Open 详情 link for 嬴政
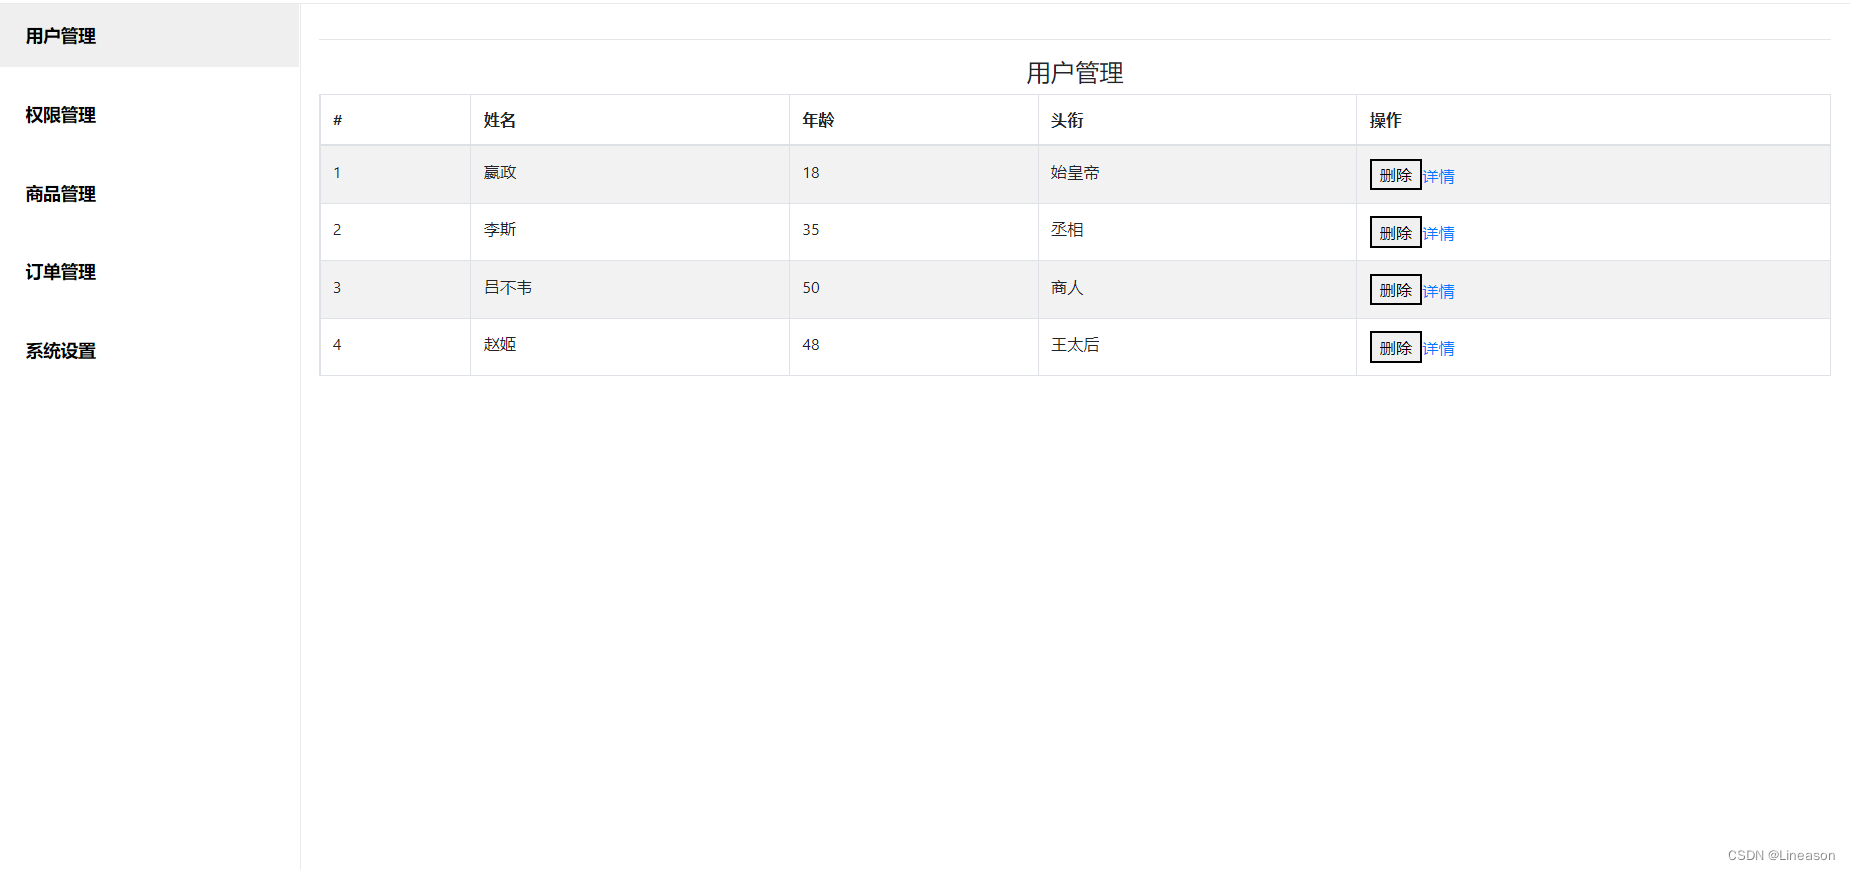Screen dimensions: 1850x870 [1438, 176]
